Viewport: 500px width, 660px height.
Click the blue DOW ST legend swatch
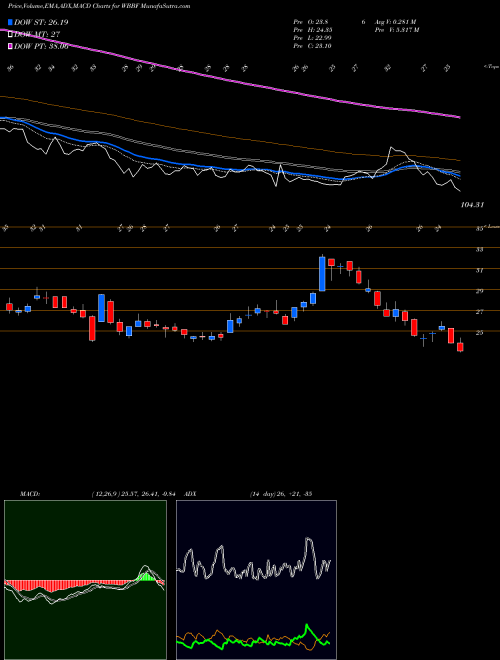(10, 22)
